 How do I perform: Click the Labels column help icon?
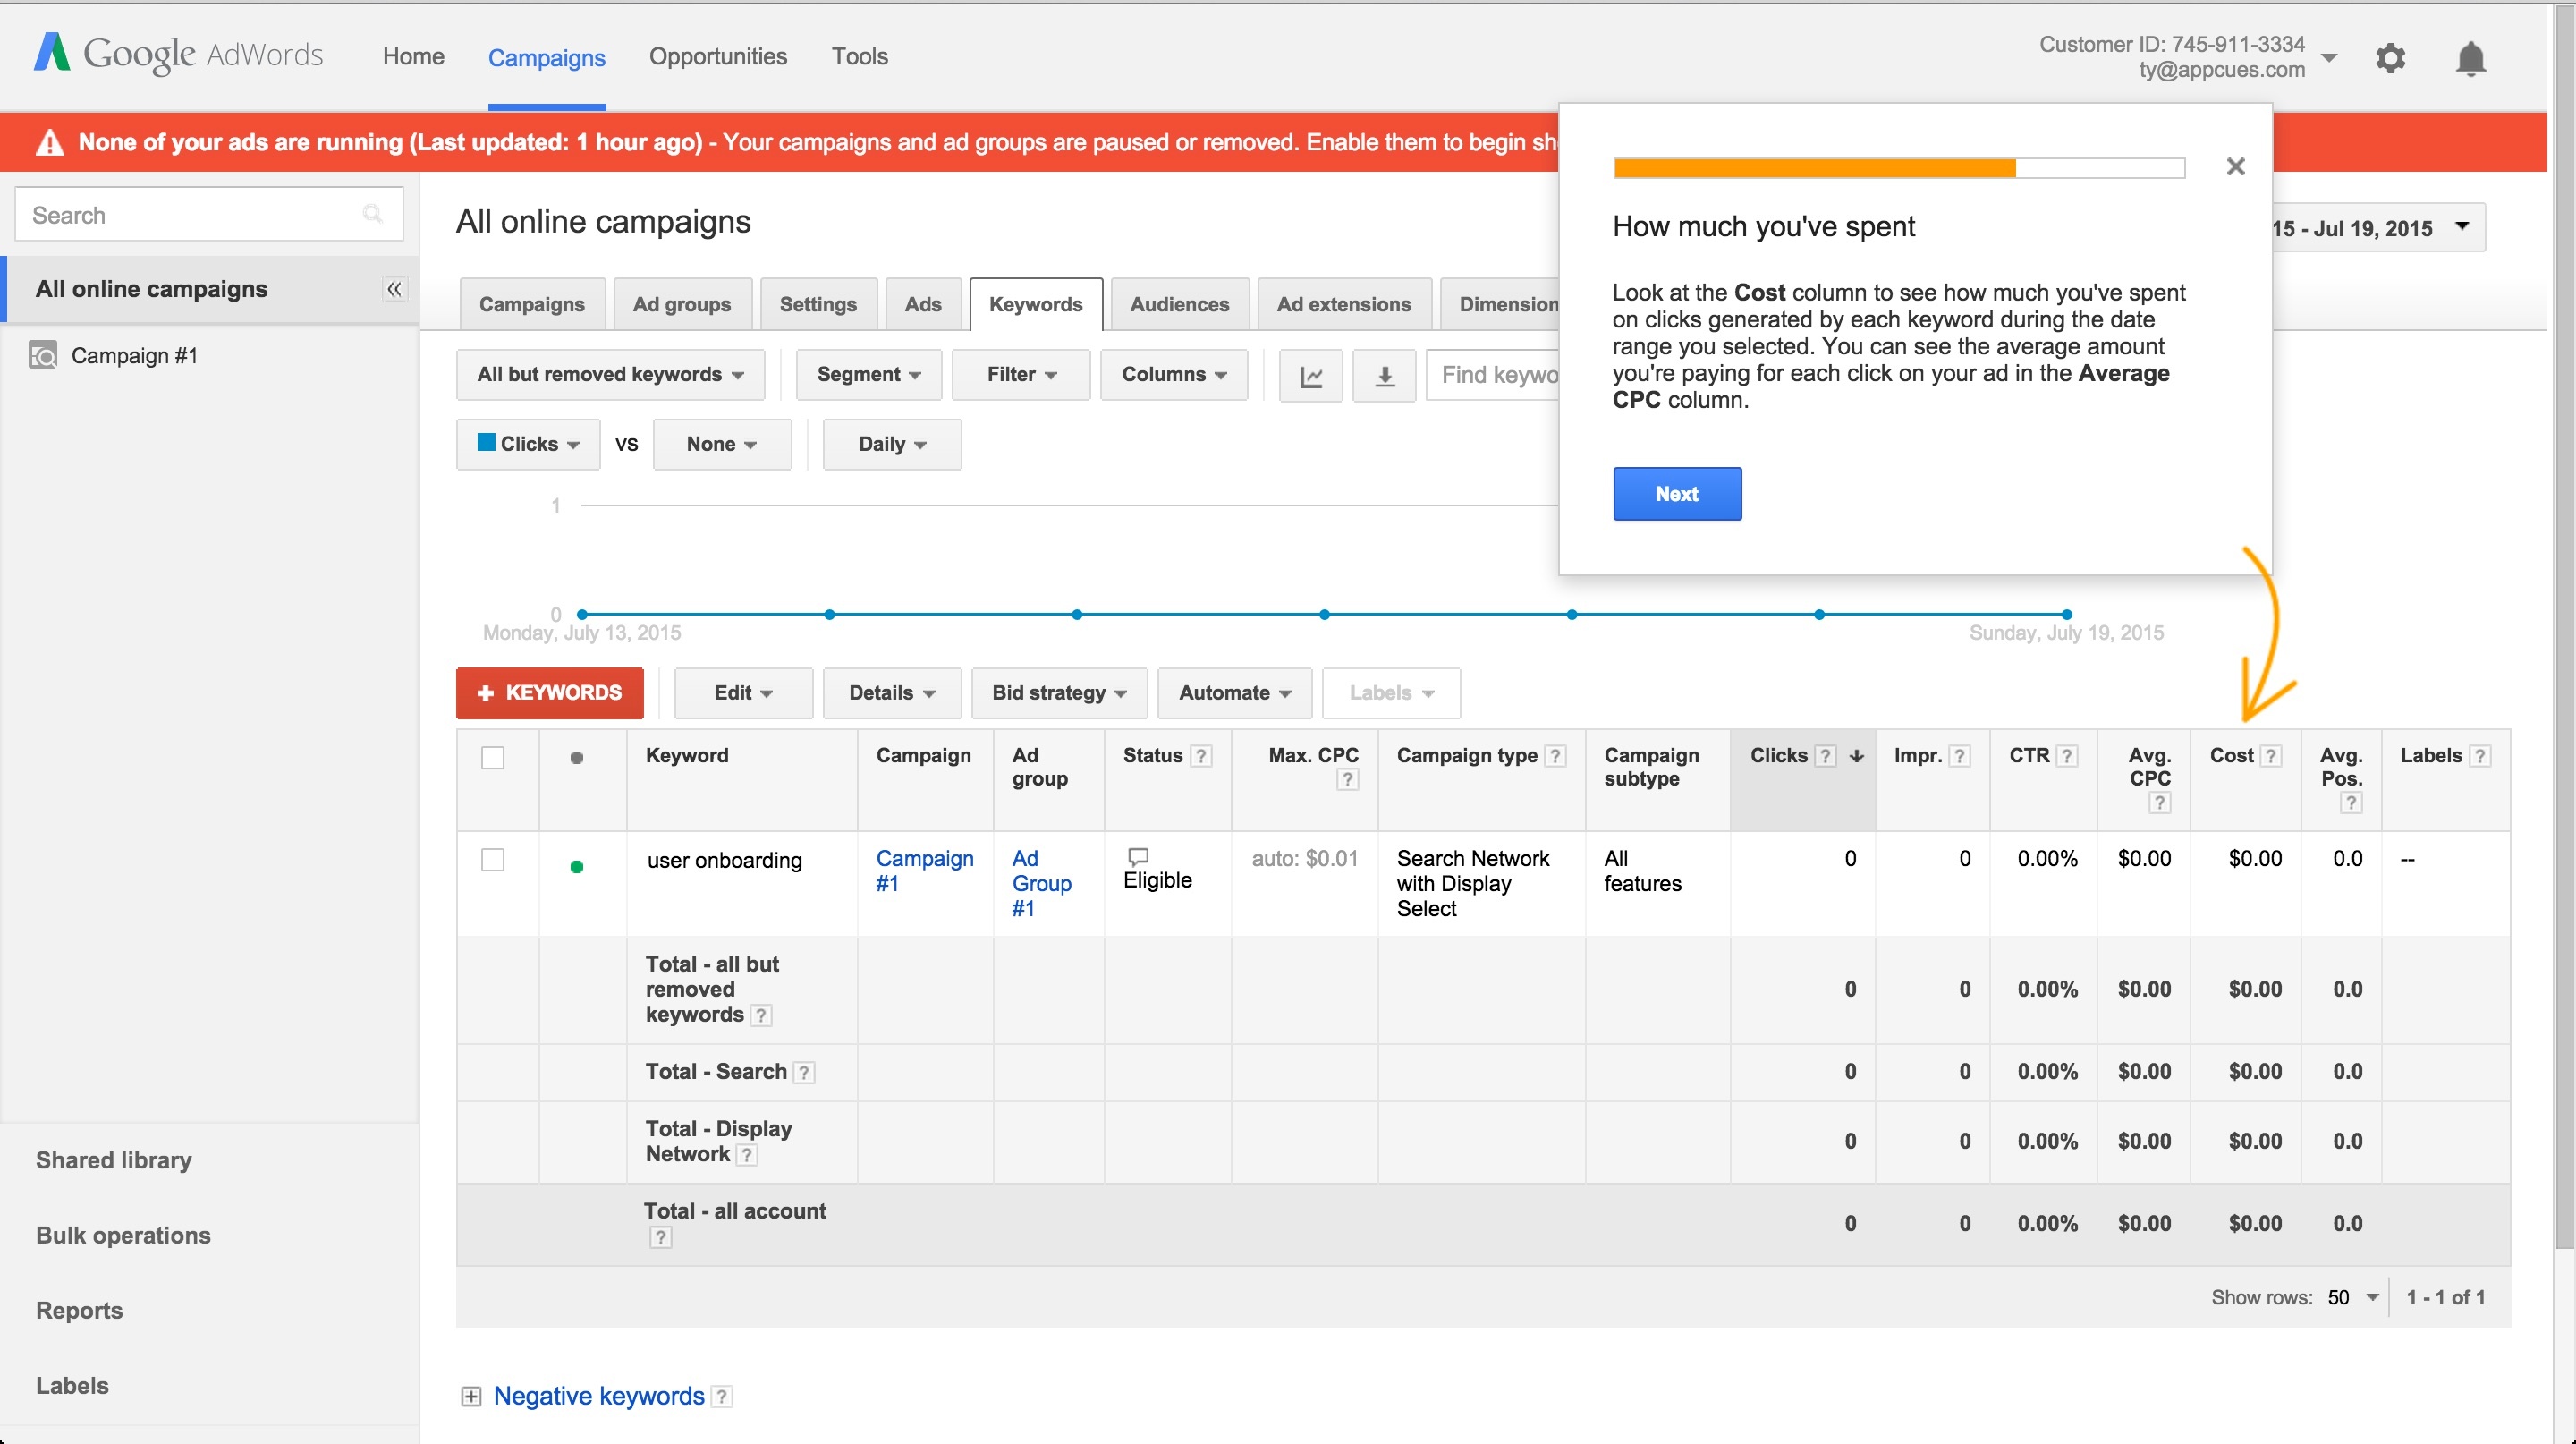tap(2479, 756)
